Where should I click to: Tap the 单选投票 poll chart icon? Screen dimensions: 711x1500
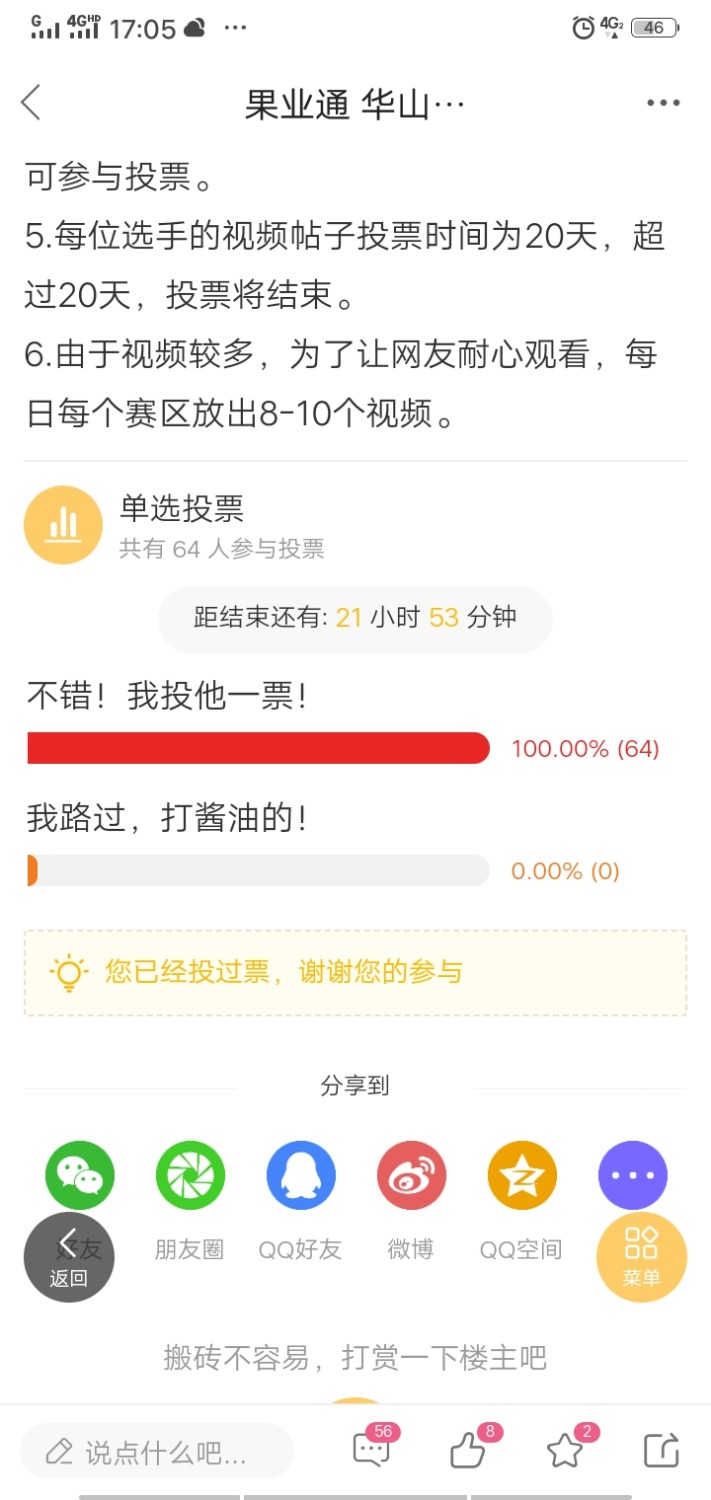tap(63, 525)
